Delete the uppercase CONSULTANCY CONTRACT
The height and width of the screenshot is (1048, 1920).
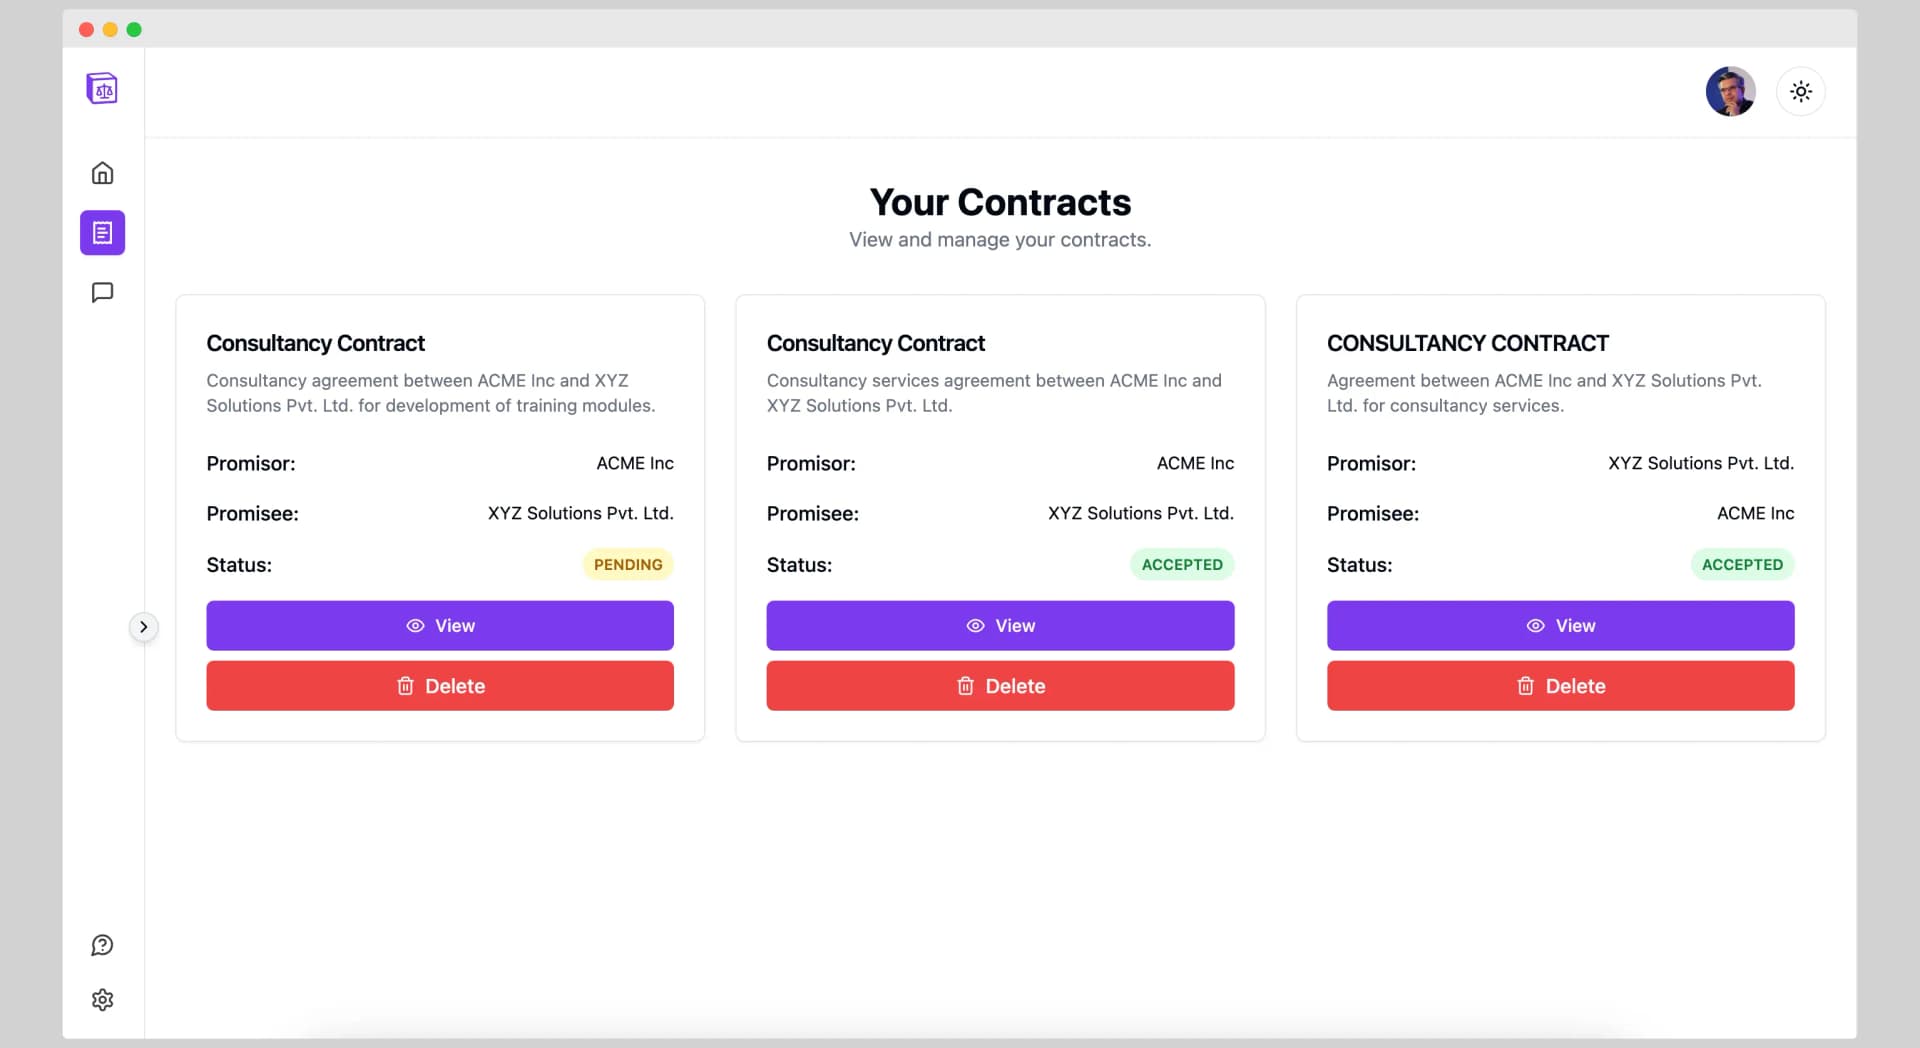1561,686
